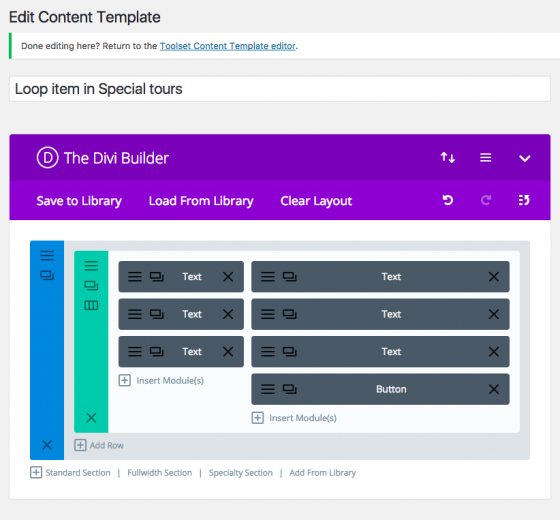560x520 pixels.
Task: Click the up-down arrows icon in Divi header
Action: (448, 158)
